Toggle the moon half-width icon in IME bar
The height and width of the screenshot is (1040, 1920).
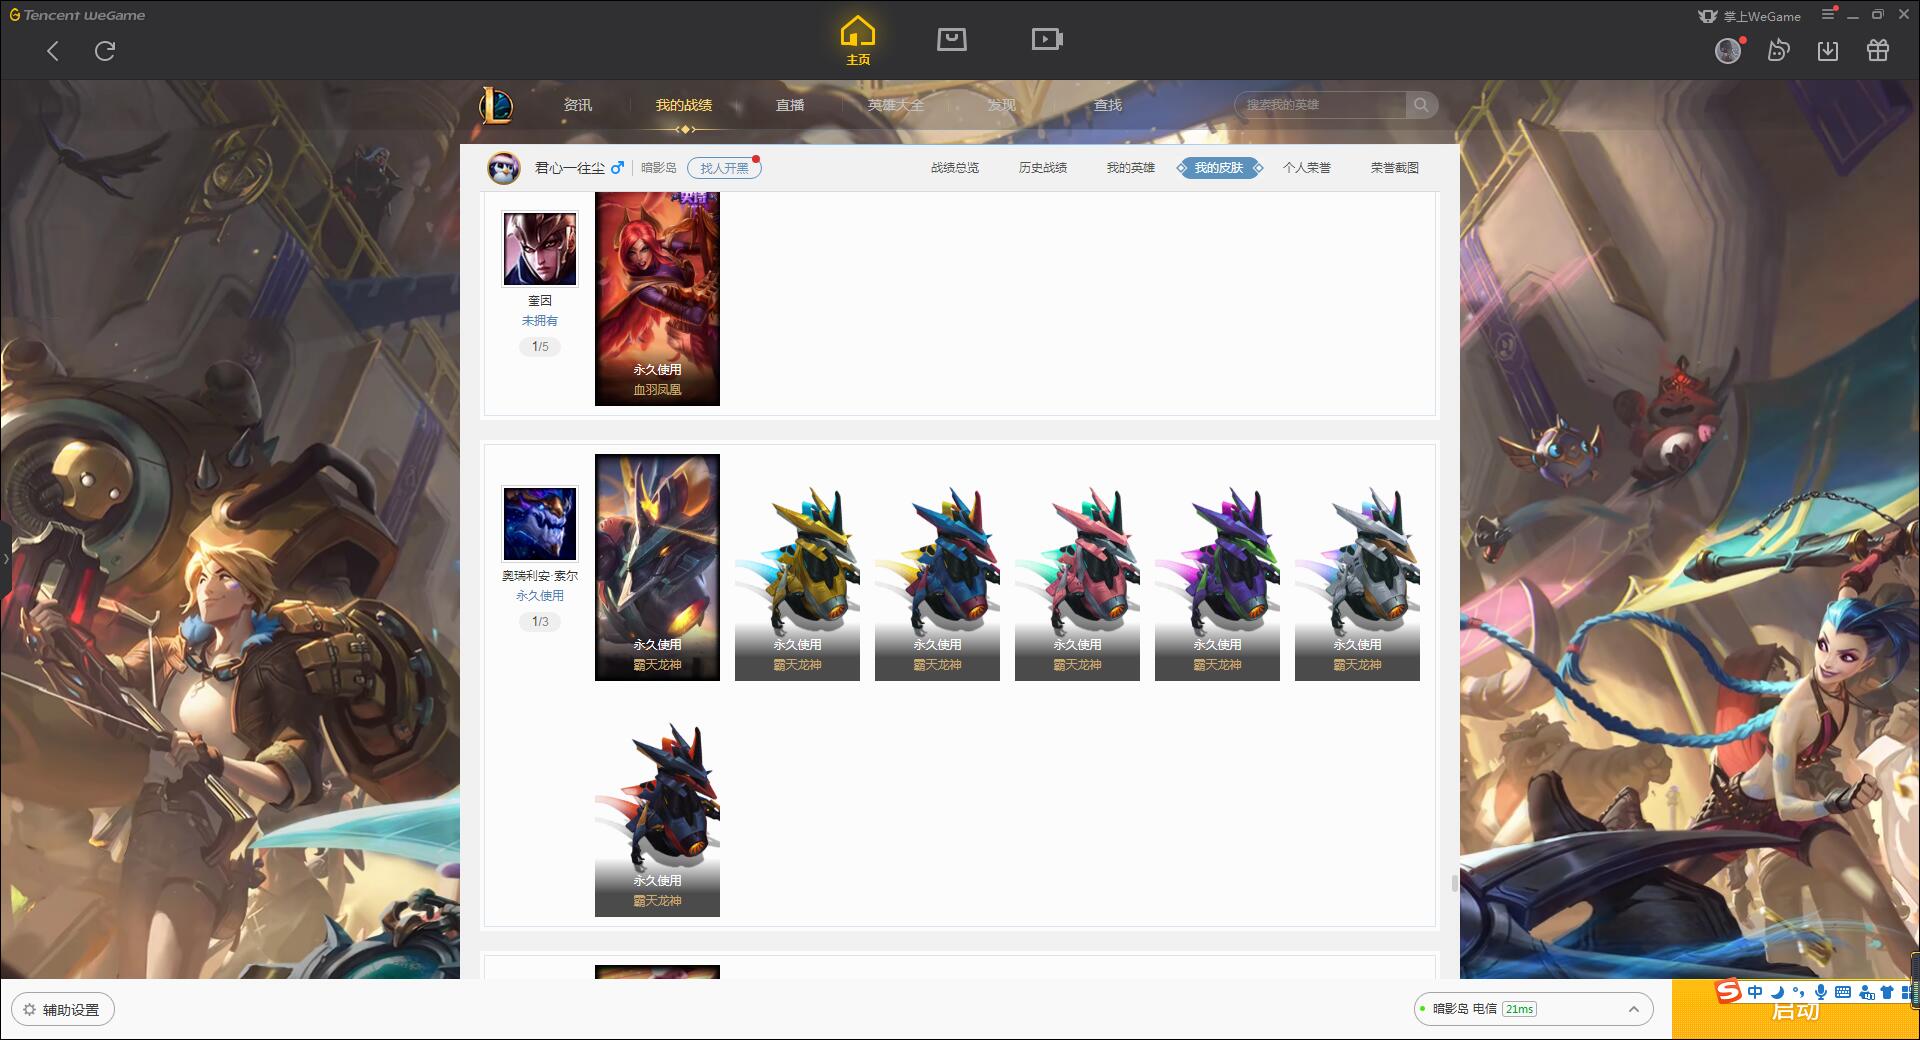(1777, 992)
